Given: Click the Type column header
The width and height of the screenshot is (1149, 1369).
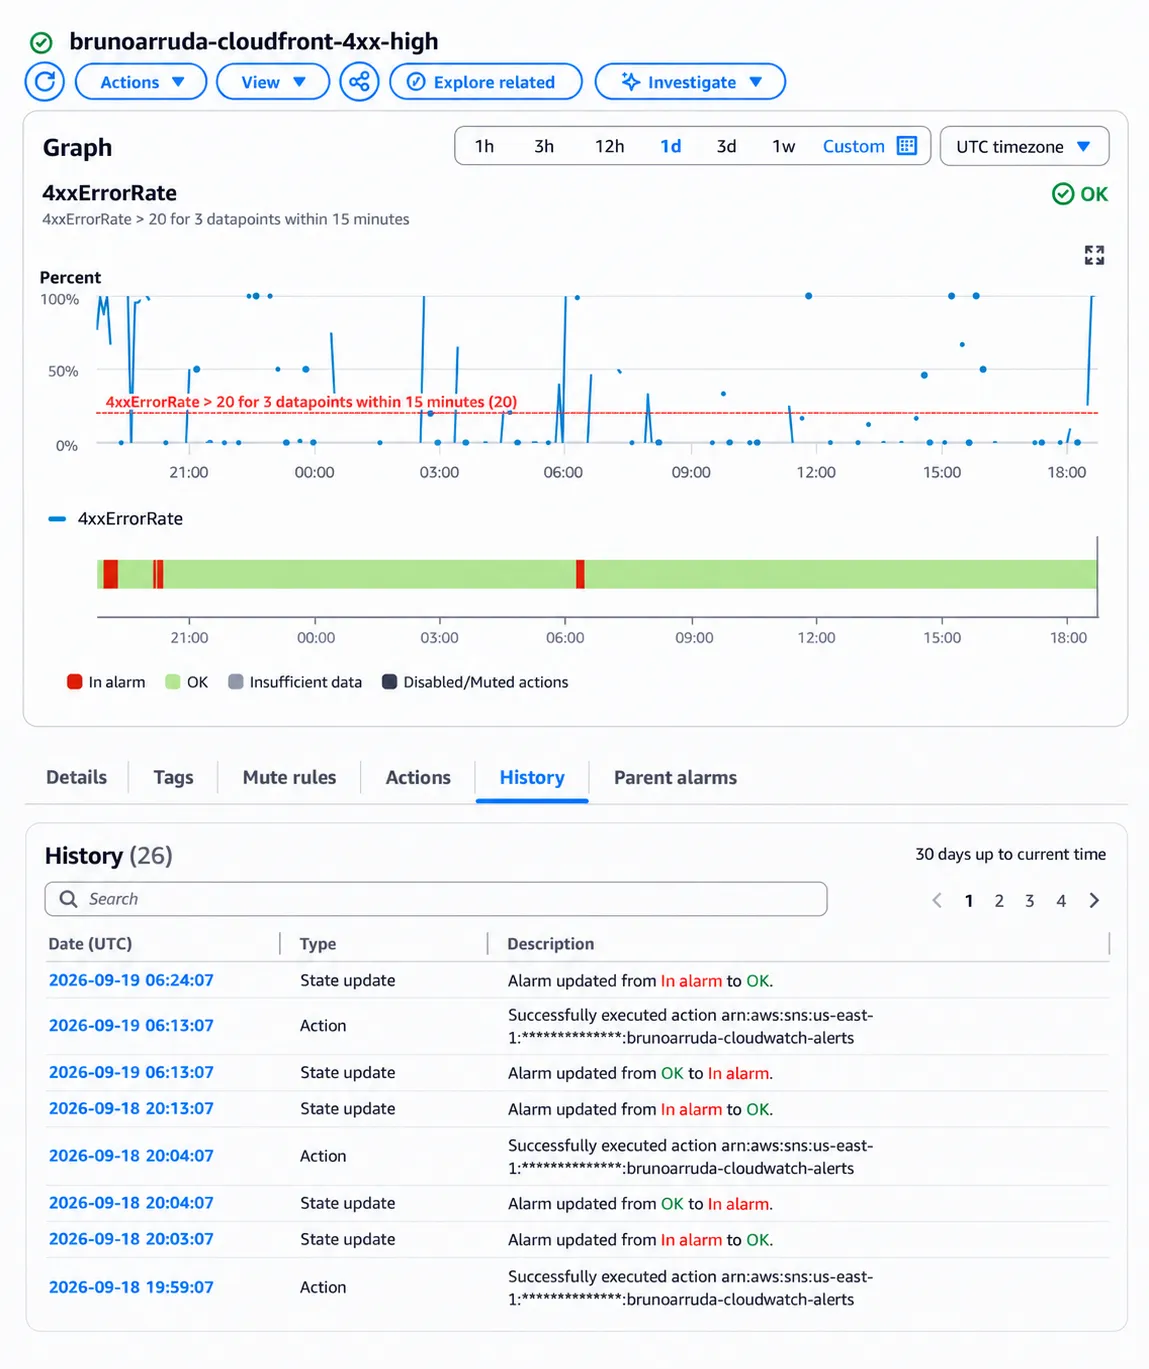Looking at the screenshot, I should [318, 943].
